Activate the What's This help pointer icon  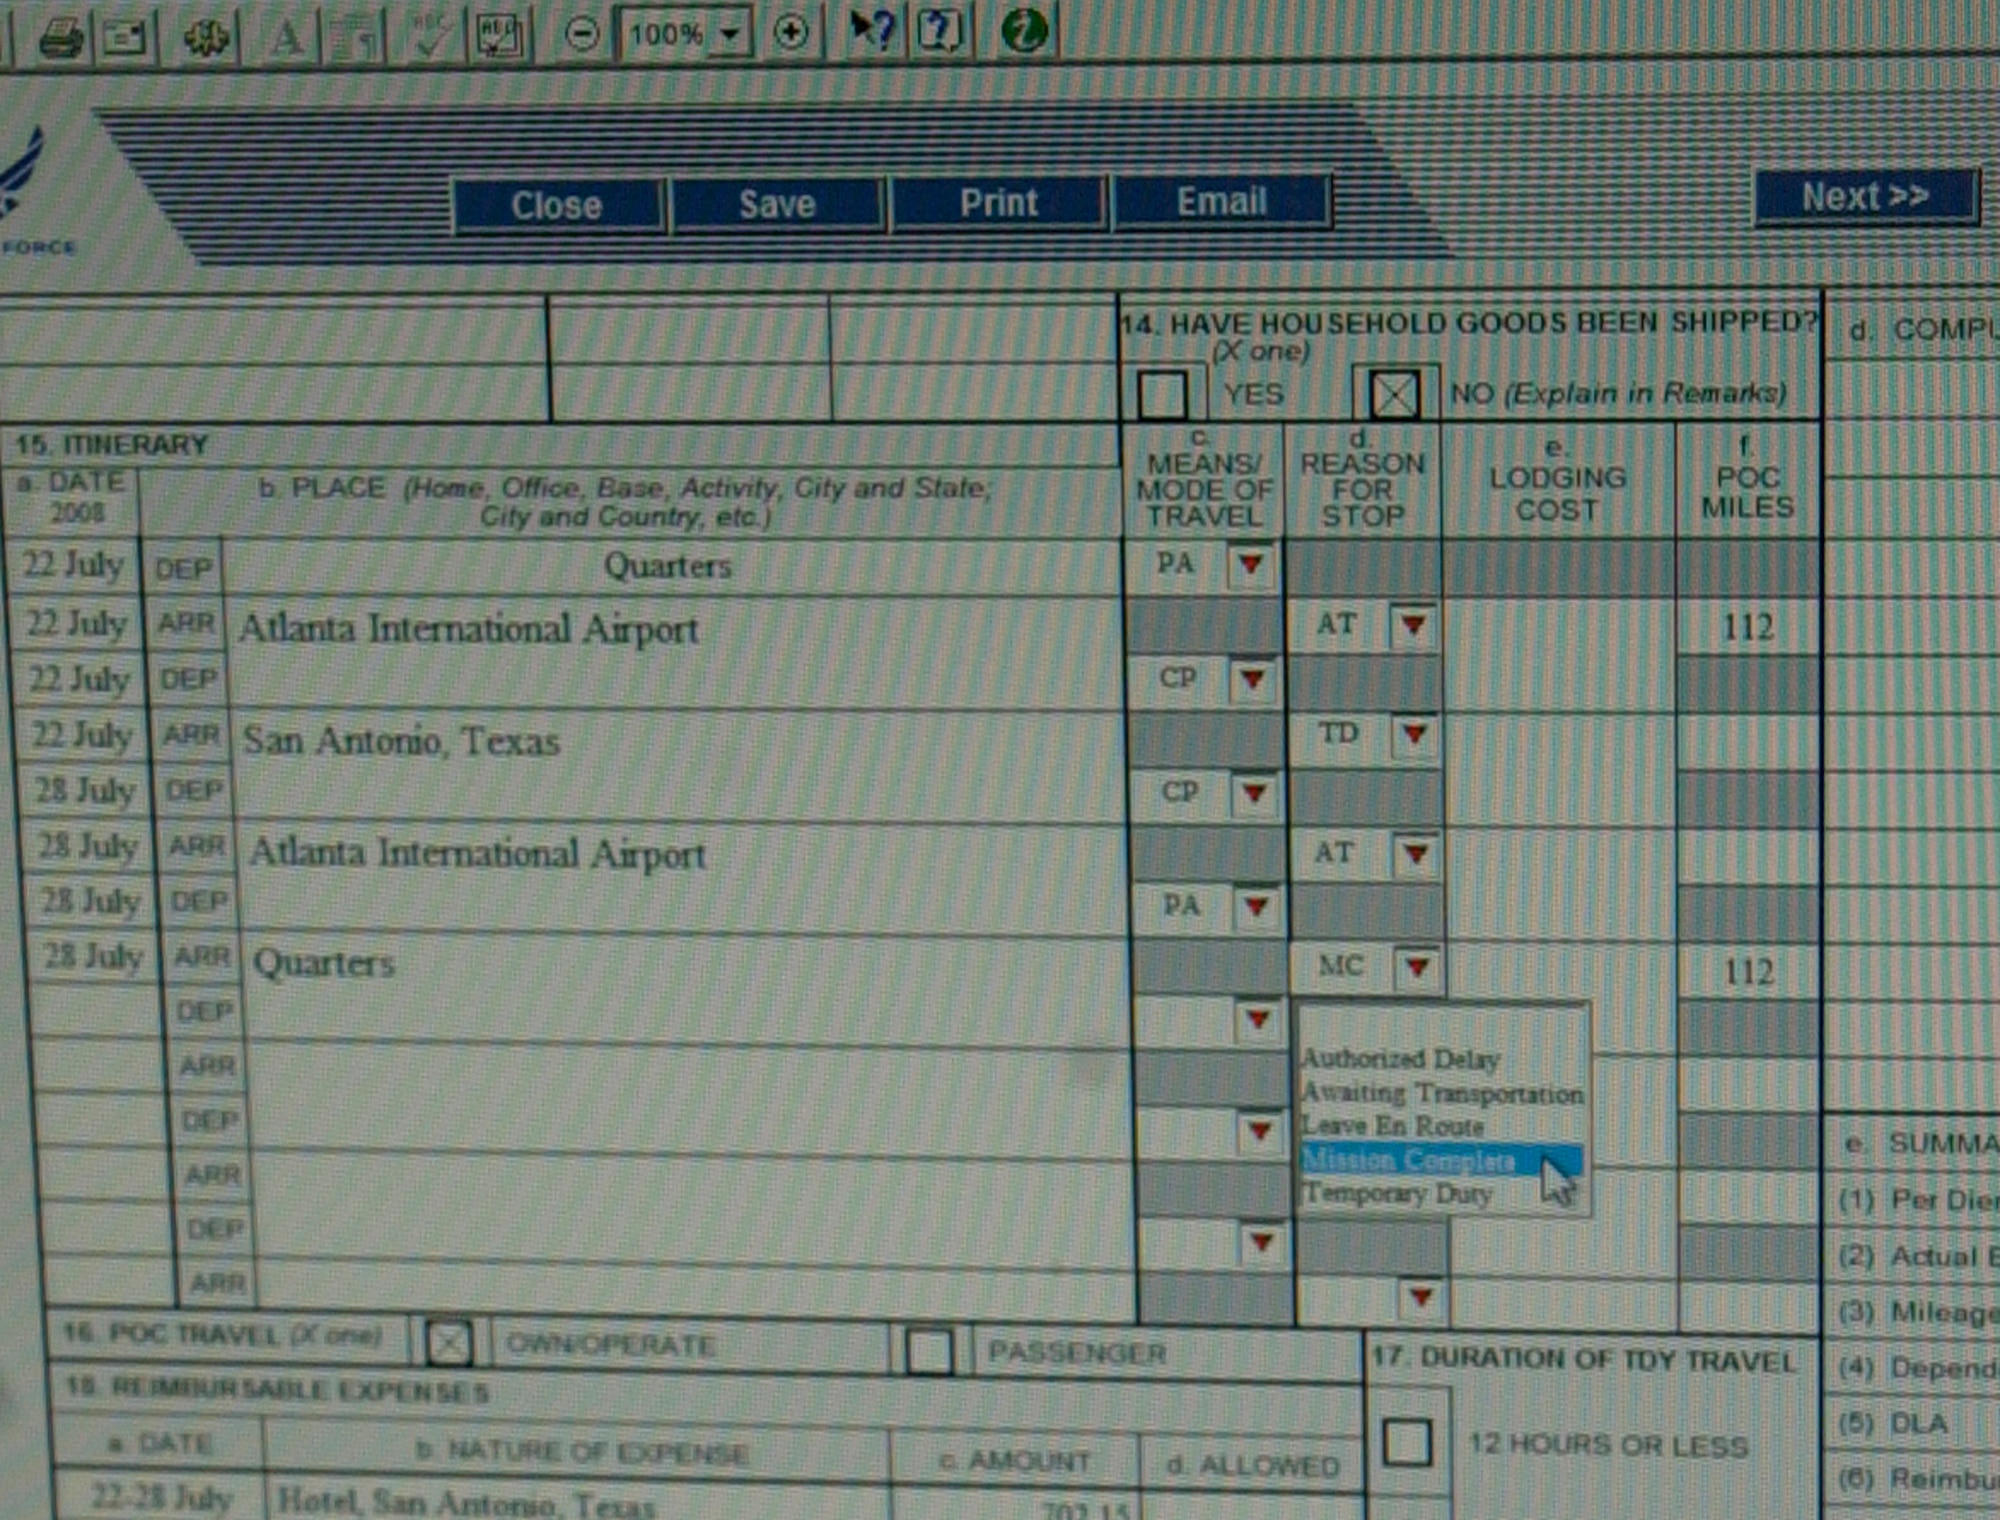[x=870, y=30]
